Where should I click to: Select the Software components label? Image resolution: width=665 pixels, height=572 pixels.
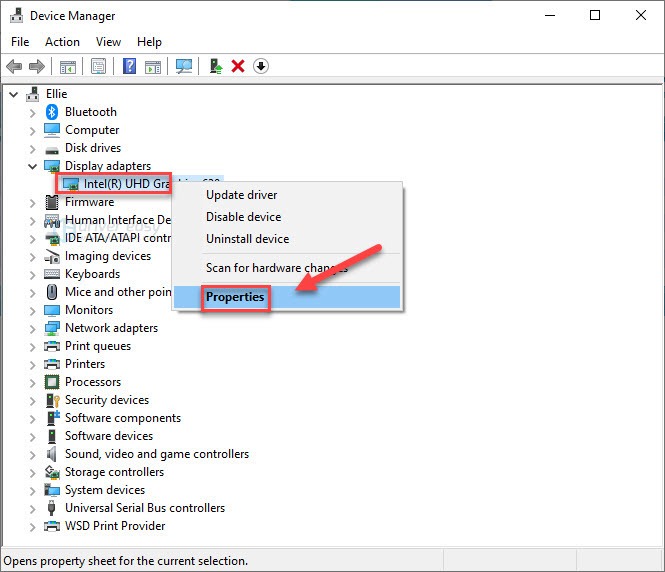pos(123,418)
